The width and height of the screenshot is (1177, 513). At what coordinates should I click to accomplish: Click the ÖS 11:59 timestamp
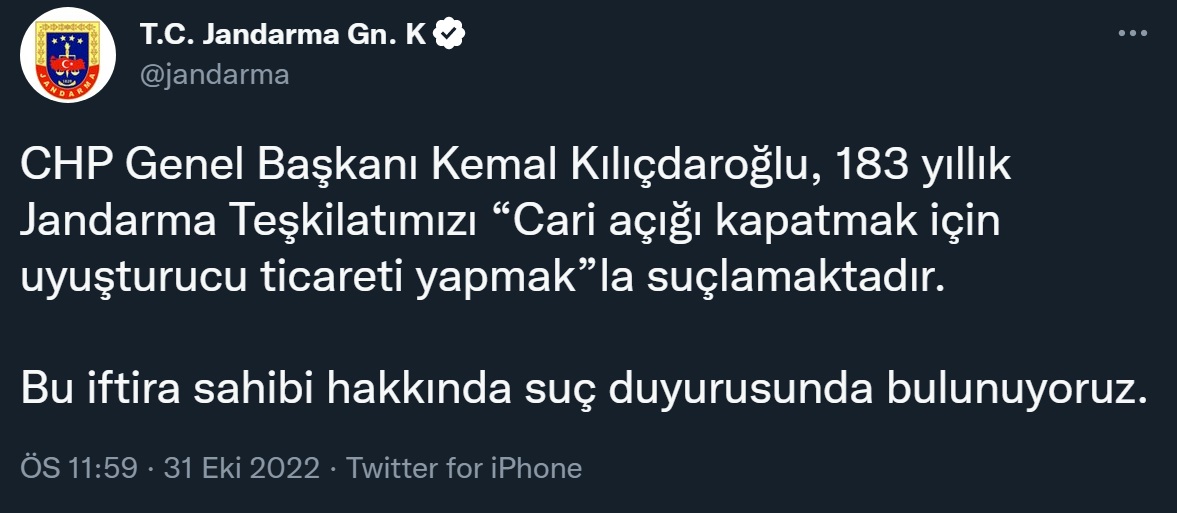[x=79, y=468]
